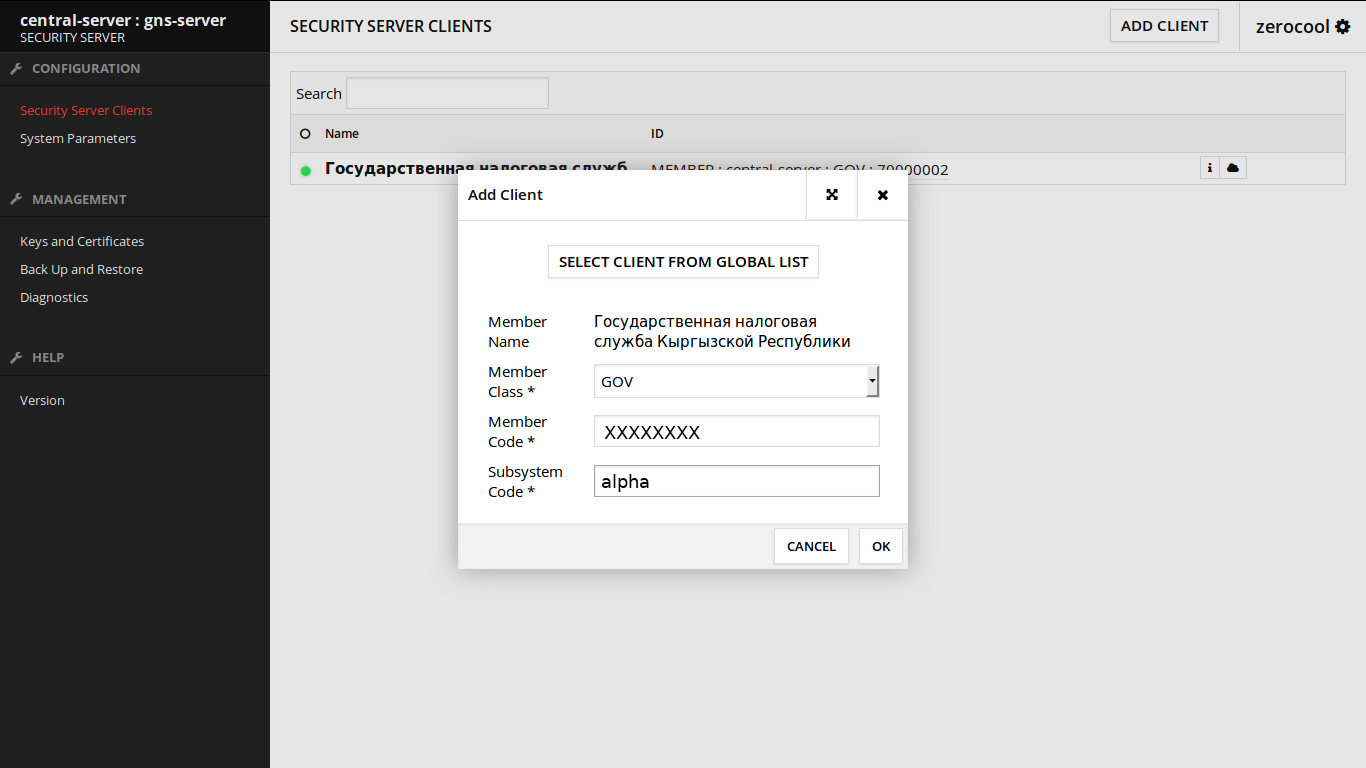Screen dimensions: 1366x768
Task: Click wrench icon beside Configuration heading
Action: tap(16, 69)
